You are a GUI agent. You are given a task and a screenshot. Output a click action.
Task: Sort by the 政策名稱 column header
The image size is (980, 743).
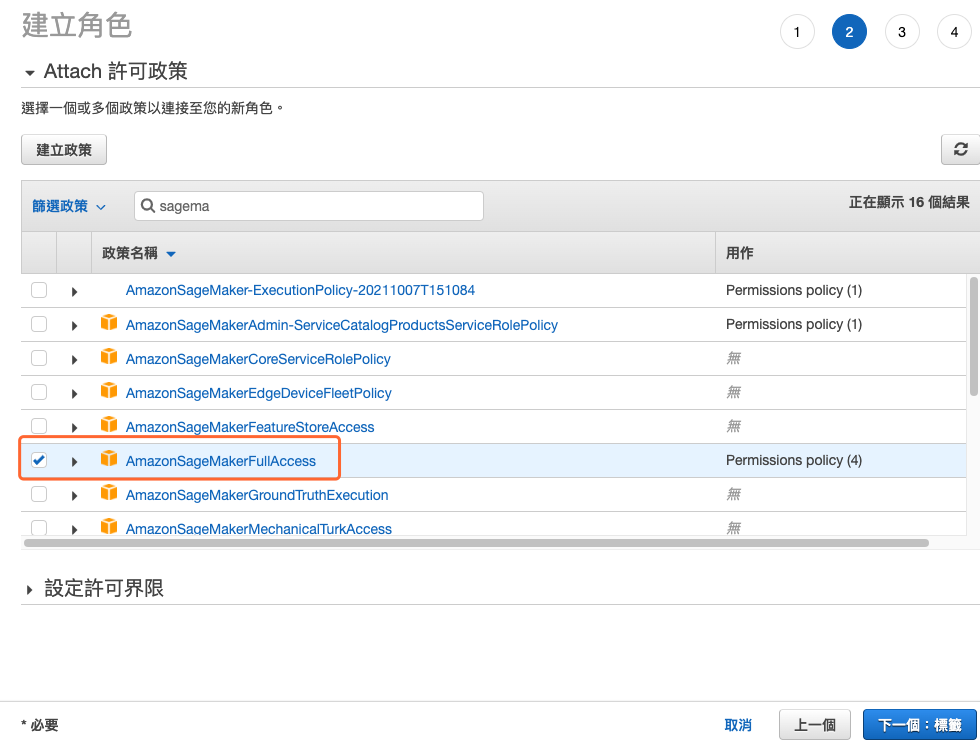pos(139,253)
